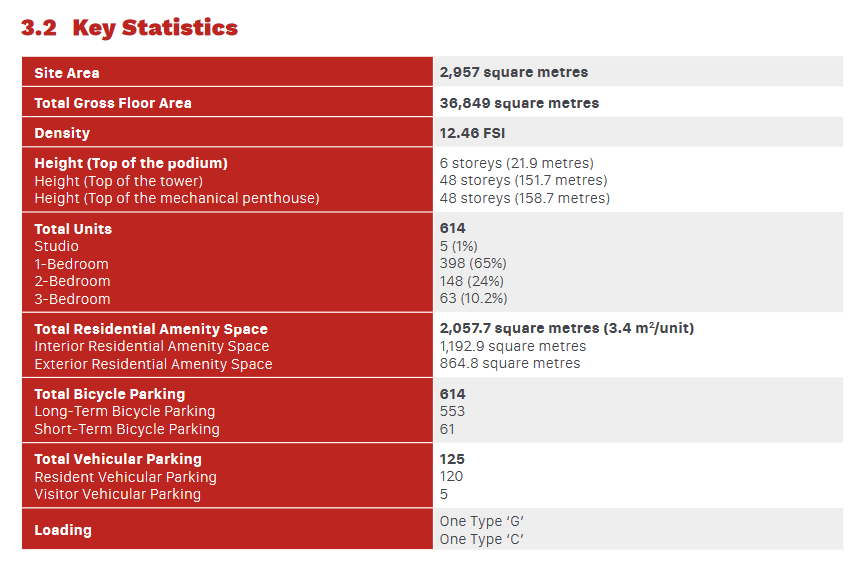The width and height of the screenshot is (853, 570).
Task: Click the Total Units label
Action: [x=73, y=229]
